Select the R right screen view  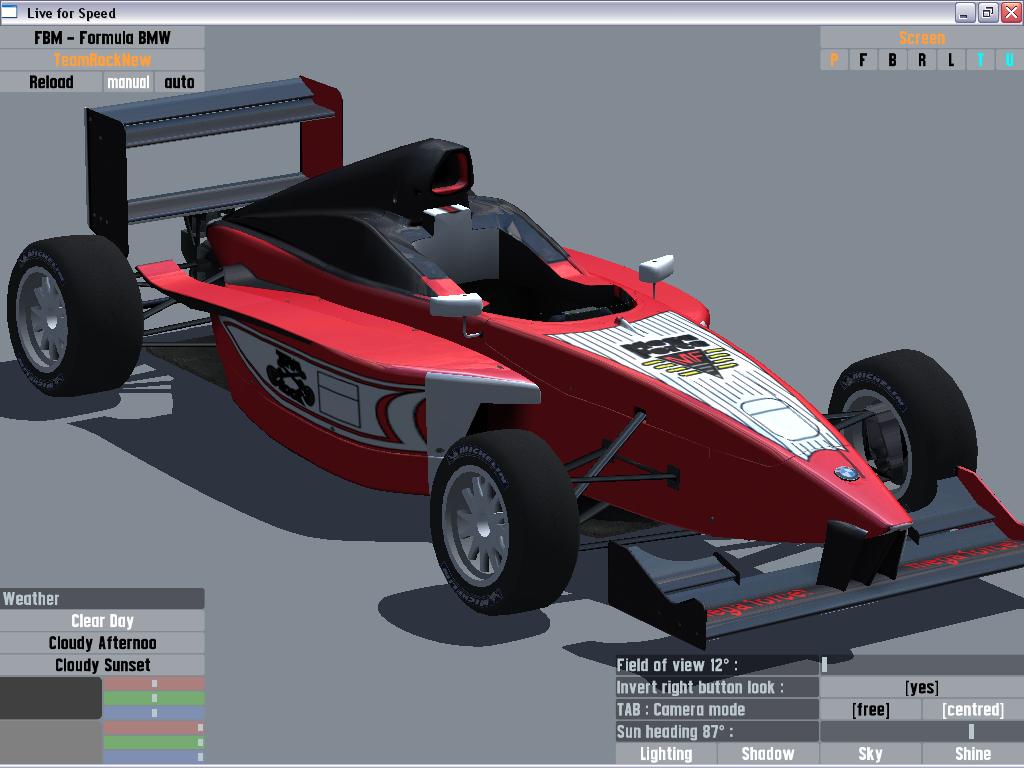[x=921, y=60]
